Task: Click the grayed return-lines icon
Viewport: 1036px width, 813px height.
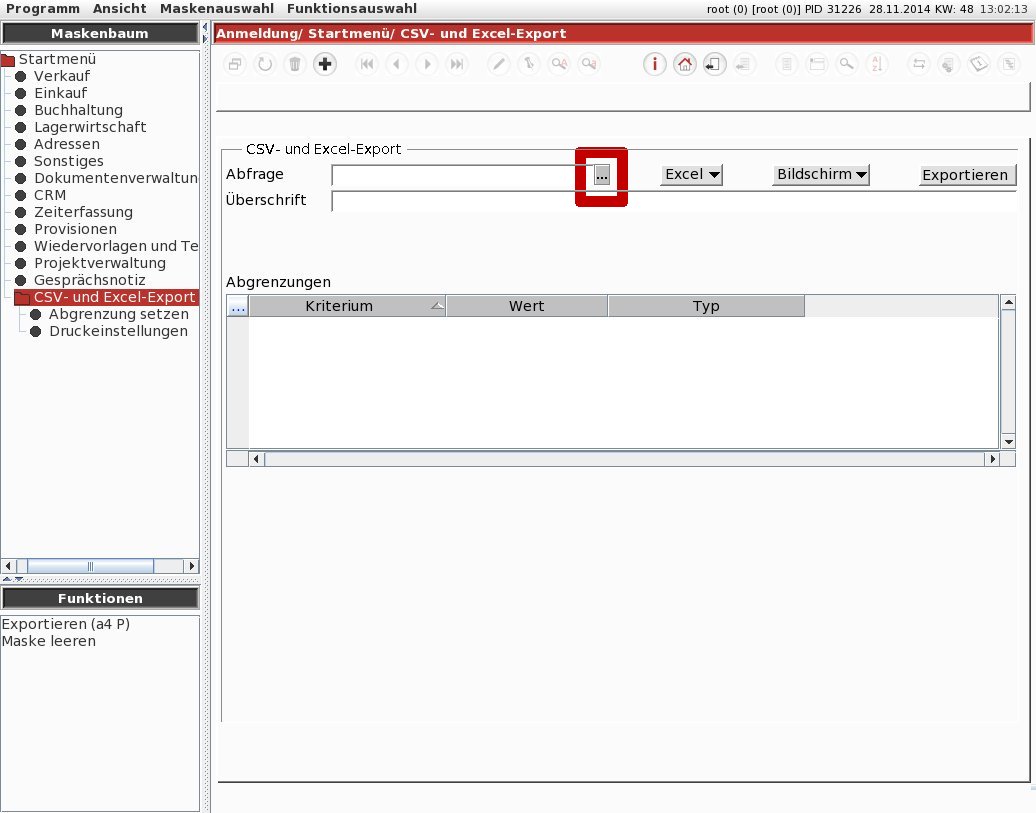Action: pos(744,64)
